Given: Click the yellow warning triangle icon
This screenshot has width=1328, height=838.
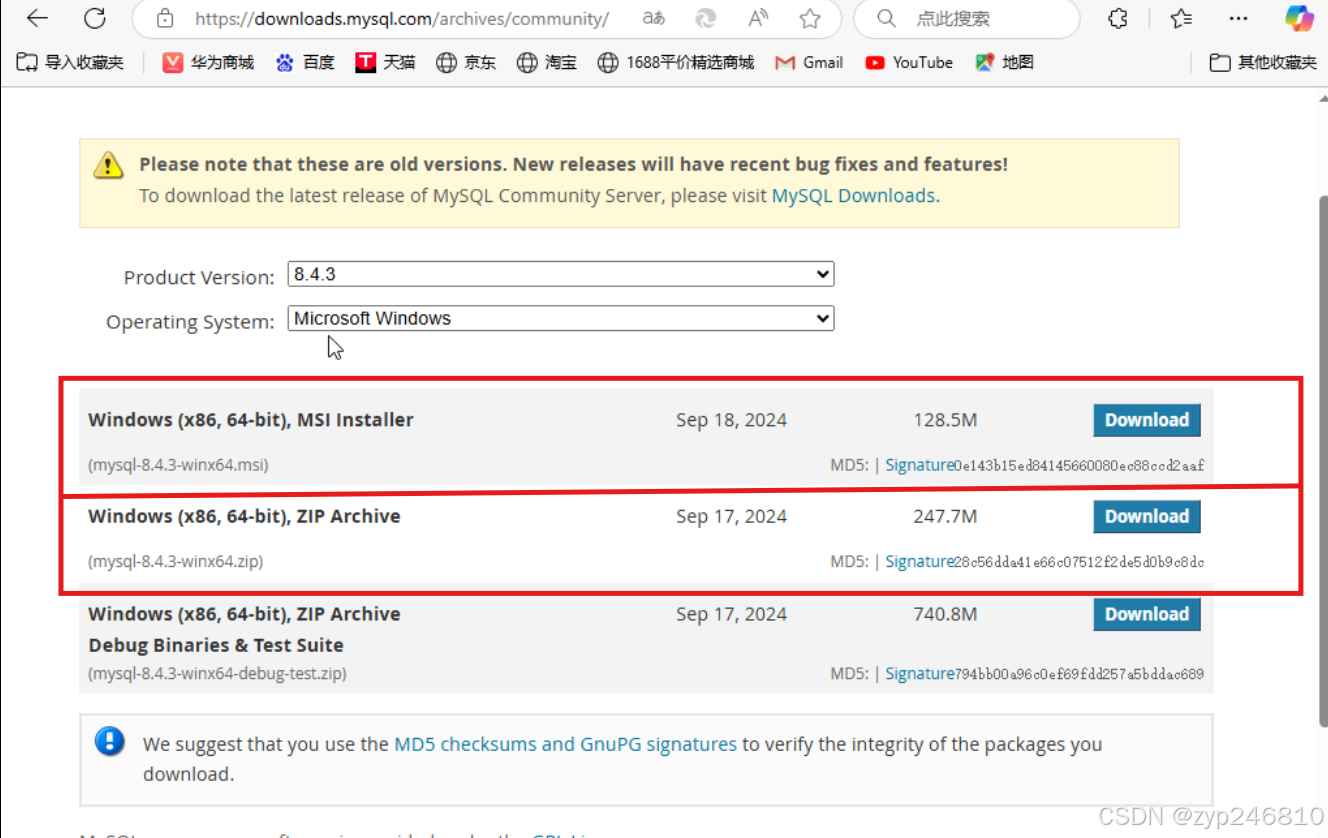Looking at the screenshot, I should (108, 165).
